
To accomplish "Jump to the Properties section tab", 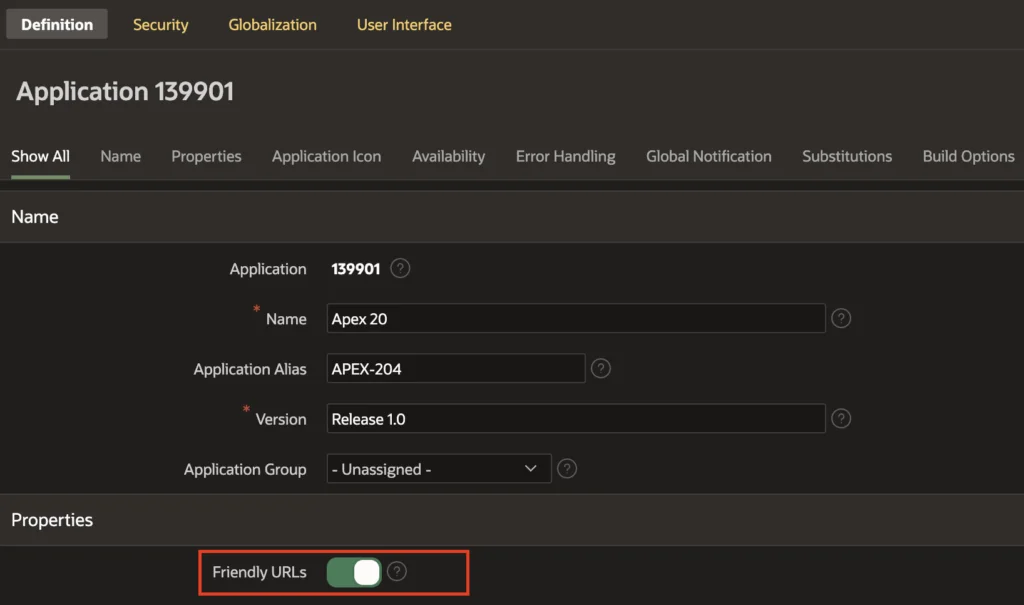I will click(206, 157).
